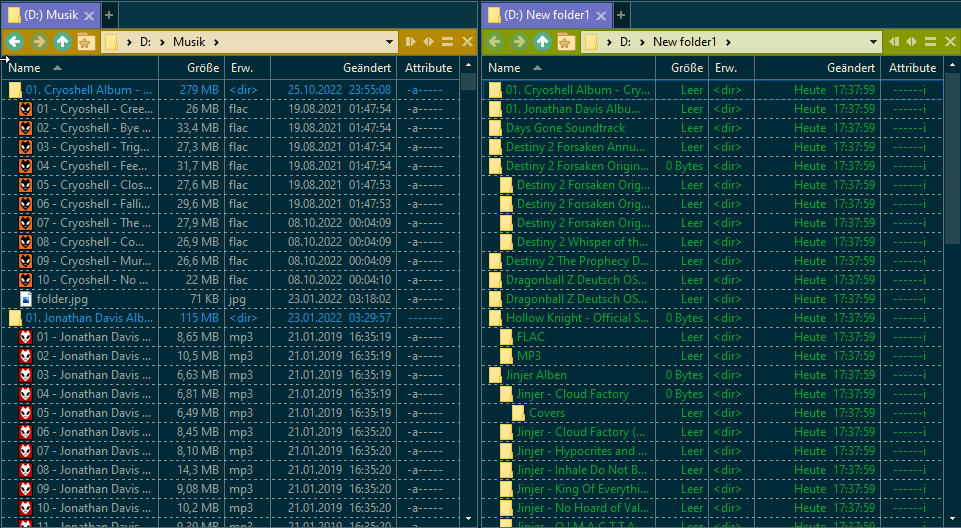The height and width of the screenshot is (528, 961).
Task: Click the Musik breadcrumb segment
Action: (189, 42)
